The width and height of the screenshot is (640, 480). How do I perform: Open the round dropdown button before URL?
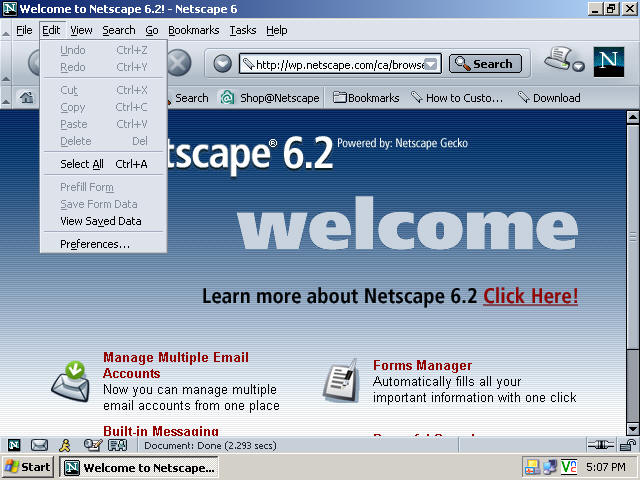click(222, 64)
